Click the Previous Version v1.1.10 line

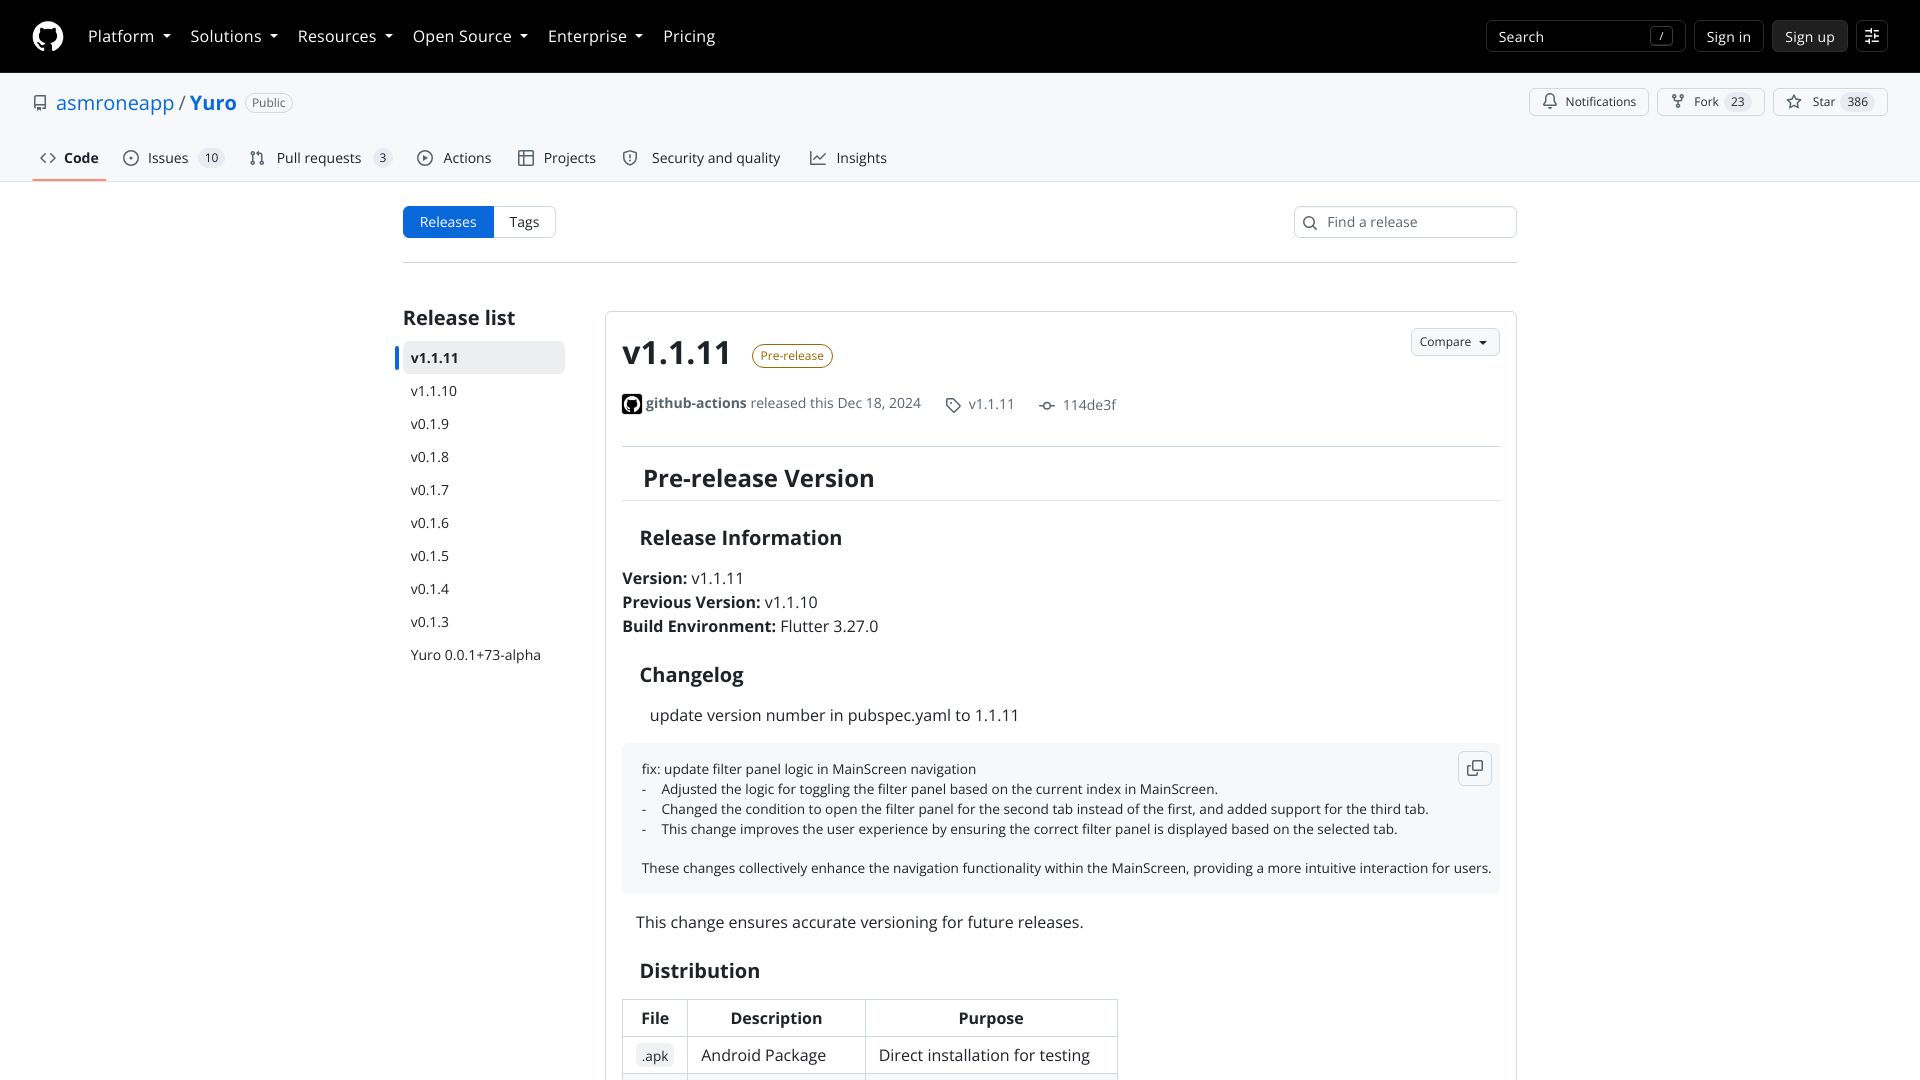[x=720, y=602]
